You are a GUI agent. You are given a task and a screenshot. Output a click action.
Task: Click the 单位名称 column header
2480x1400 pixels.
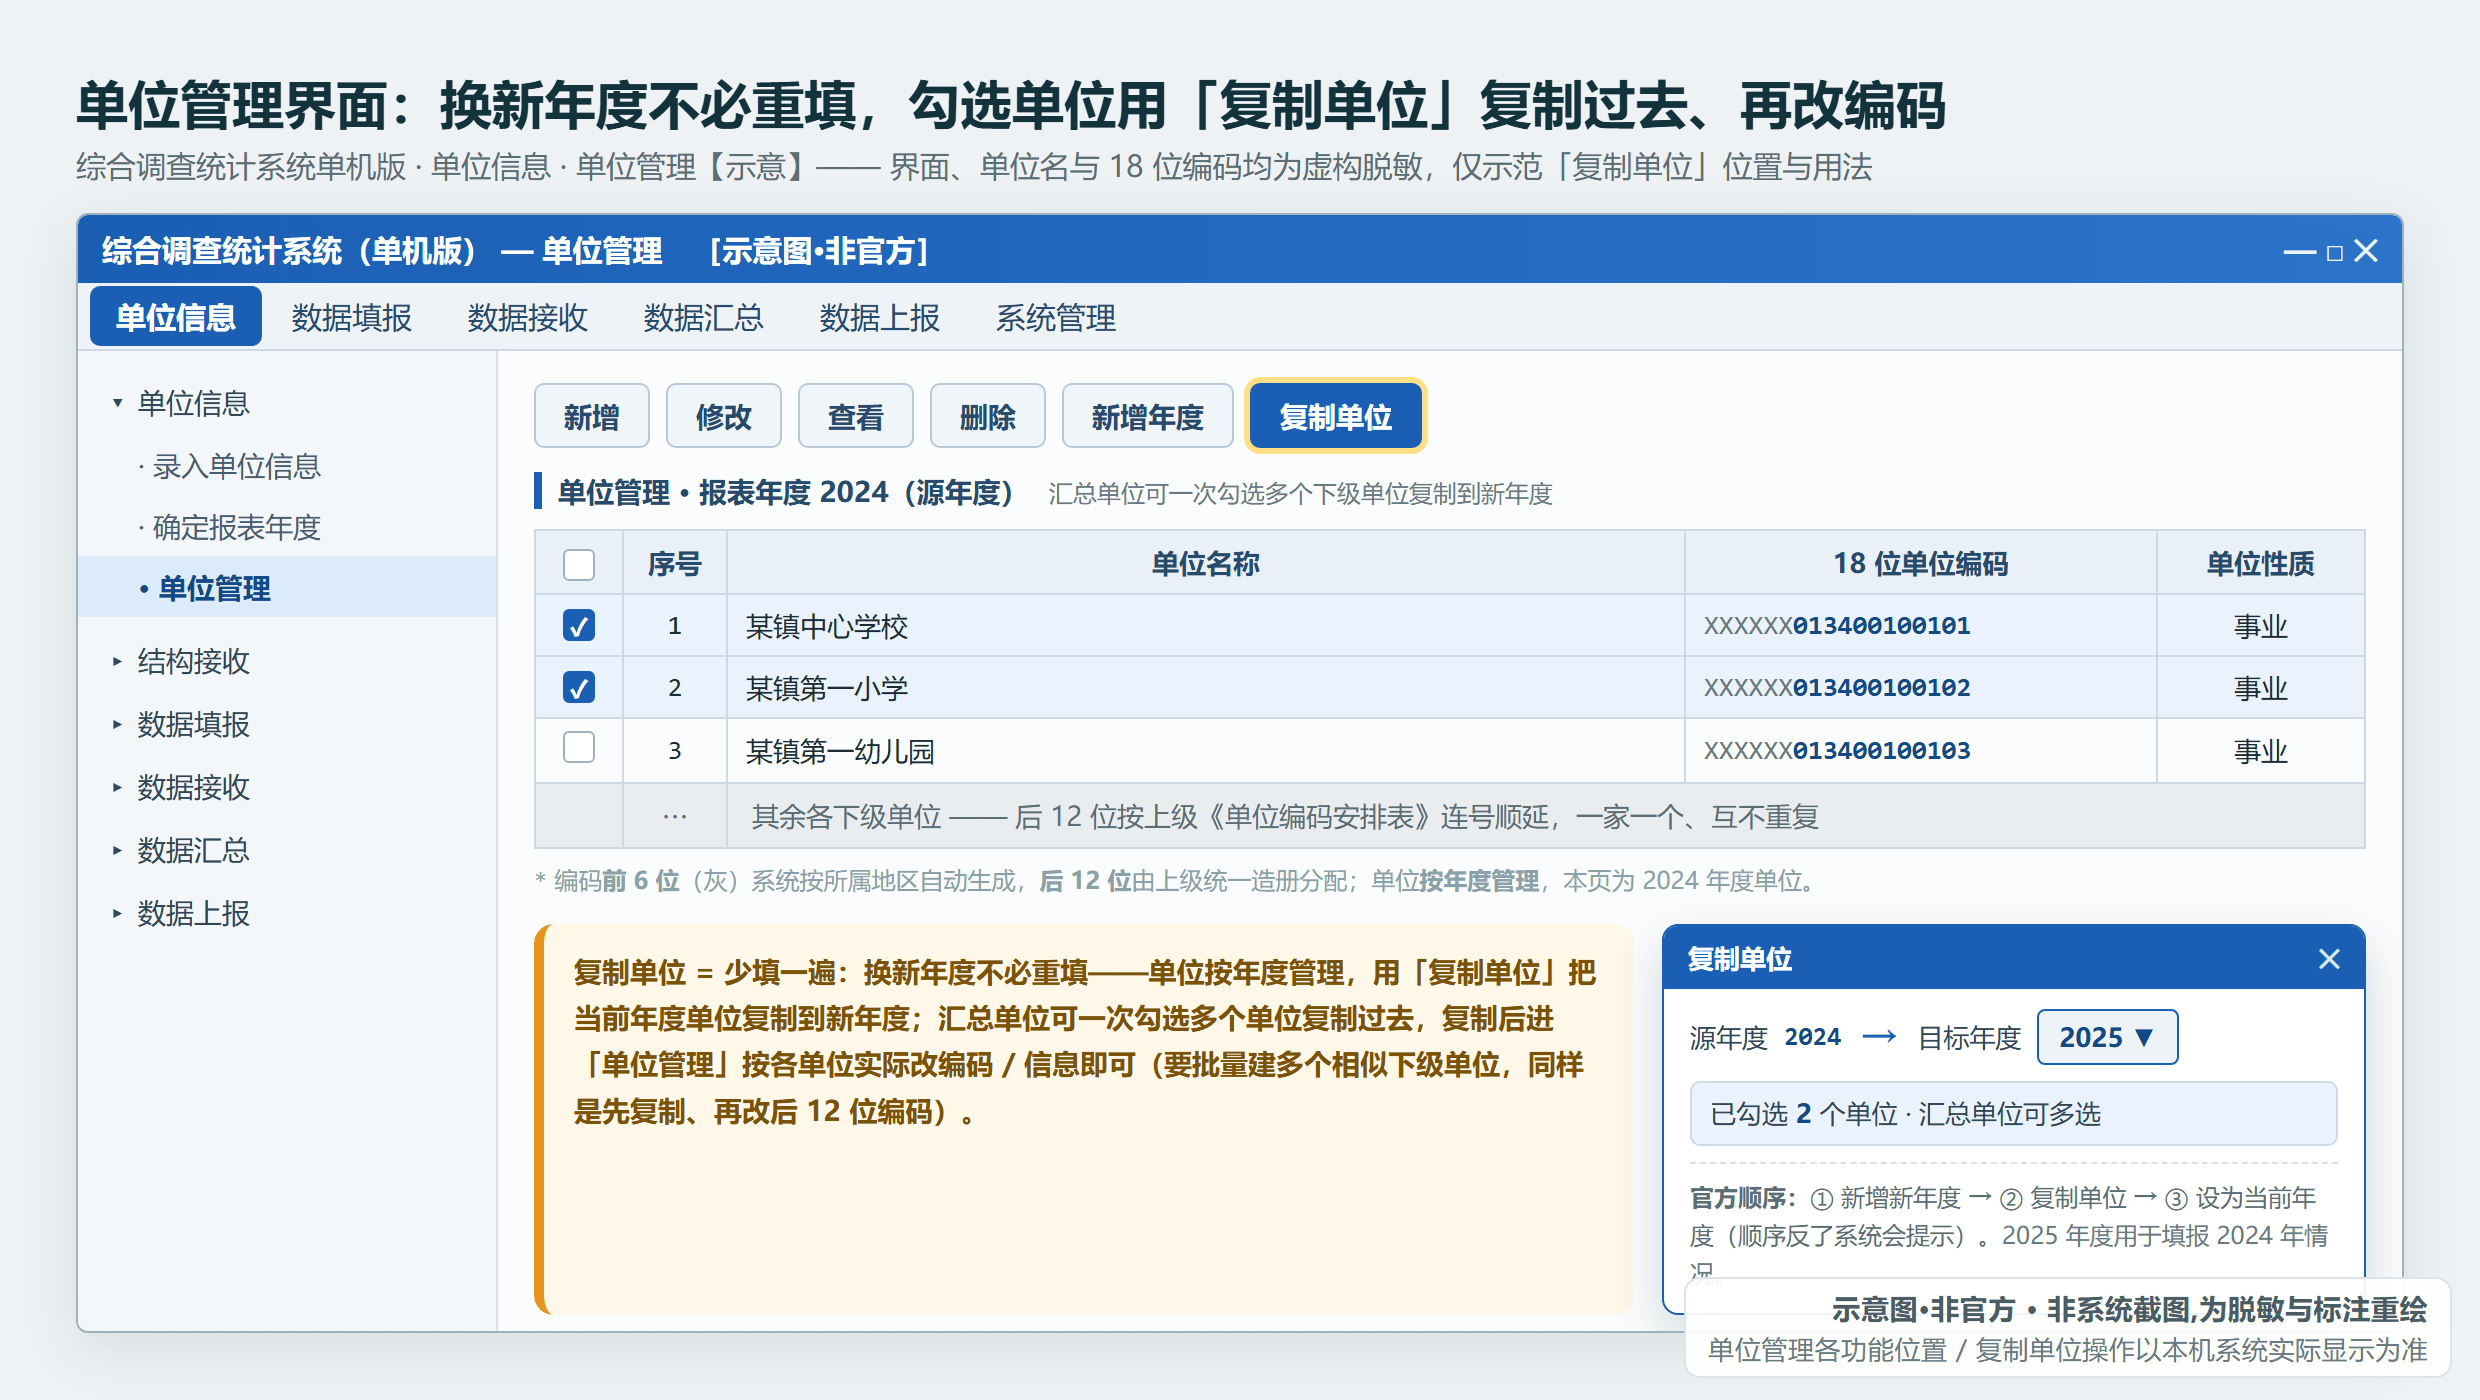[x=1205, y=563]
